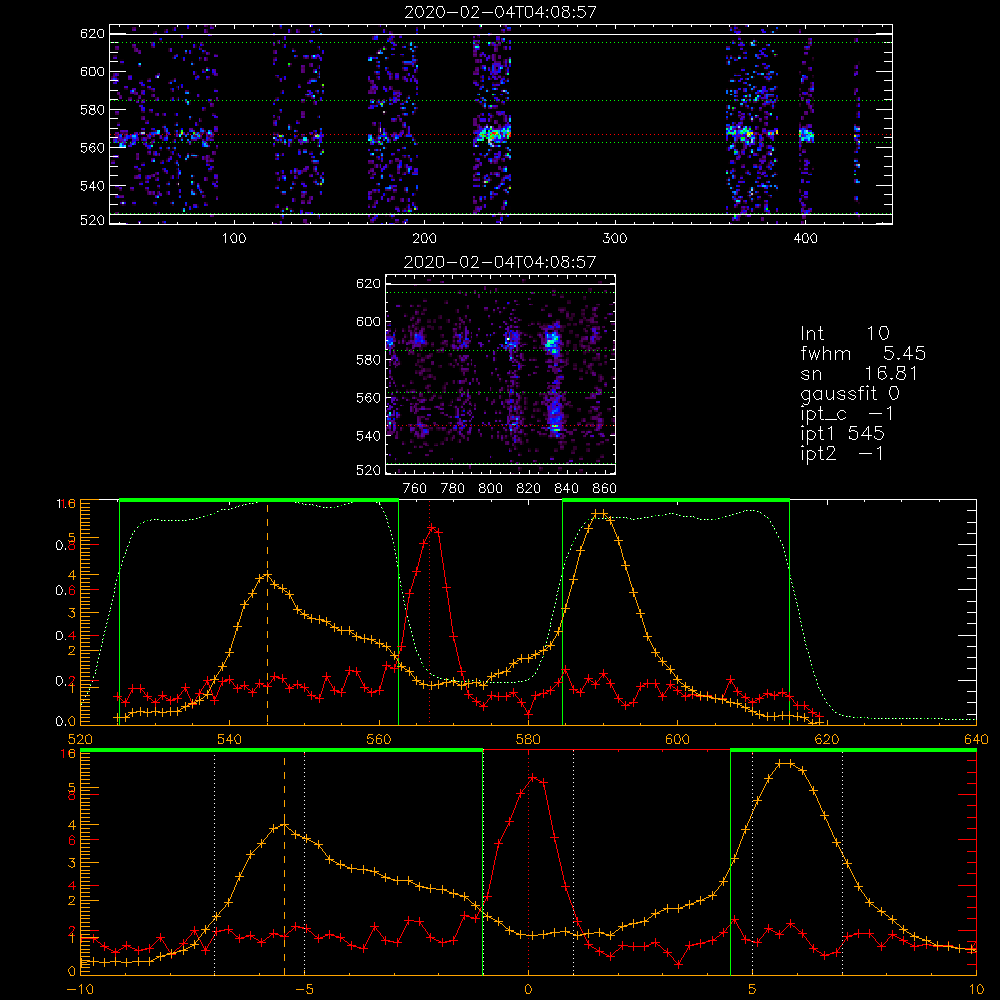Viewport: 1000px width, 1000px height.
Task: Click the 'gaussfit 0' parameter text
Action: click(850, 393)
